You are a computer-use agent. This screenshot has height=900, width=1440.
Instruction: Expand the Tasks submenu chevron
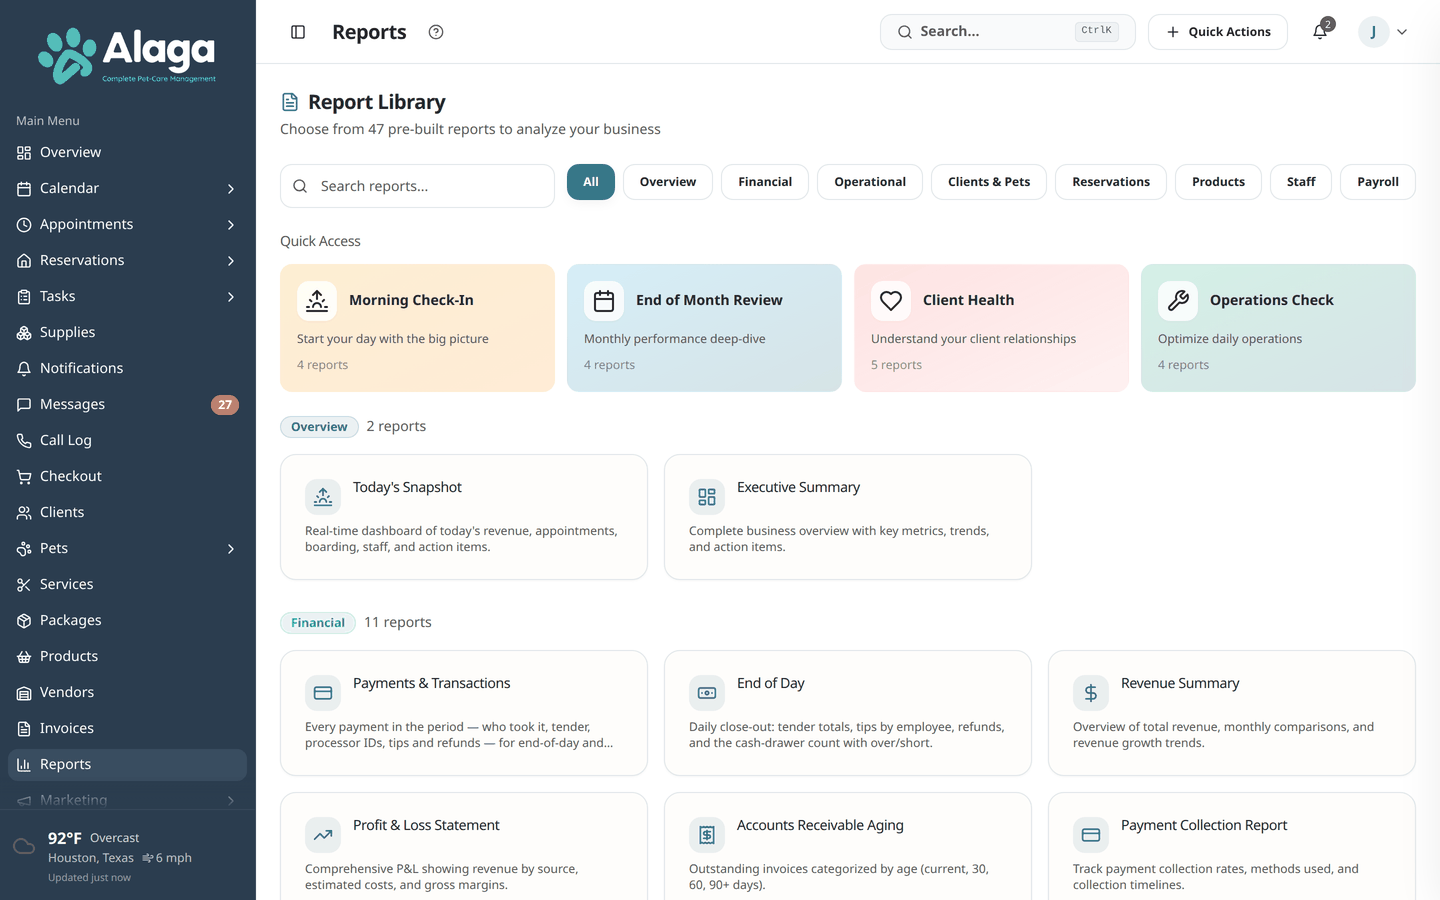point(231,297)
